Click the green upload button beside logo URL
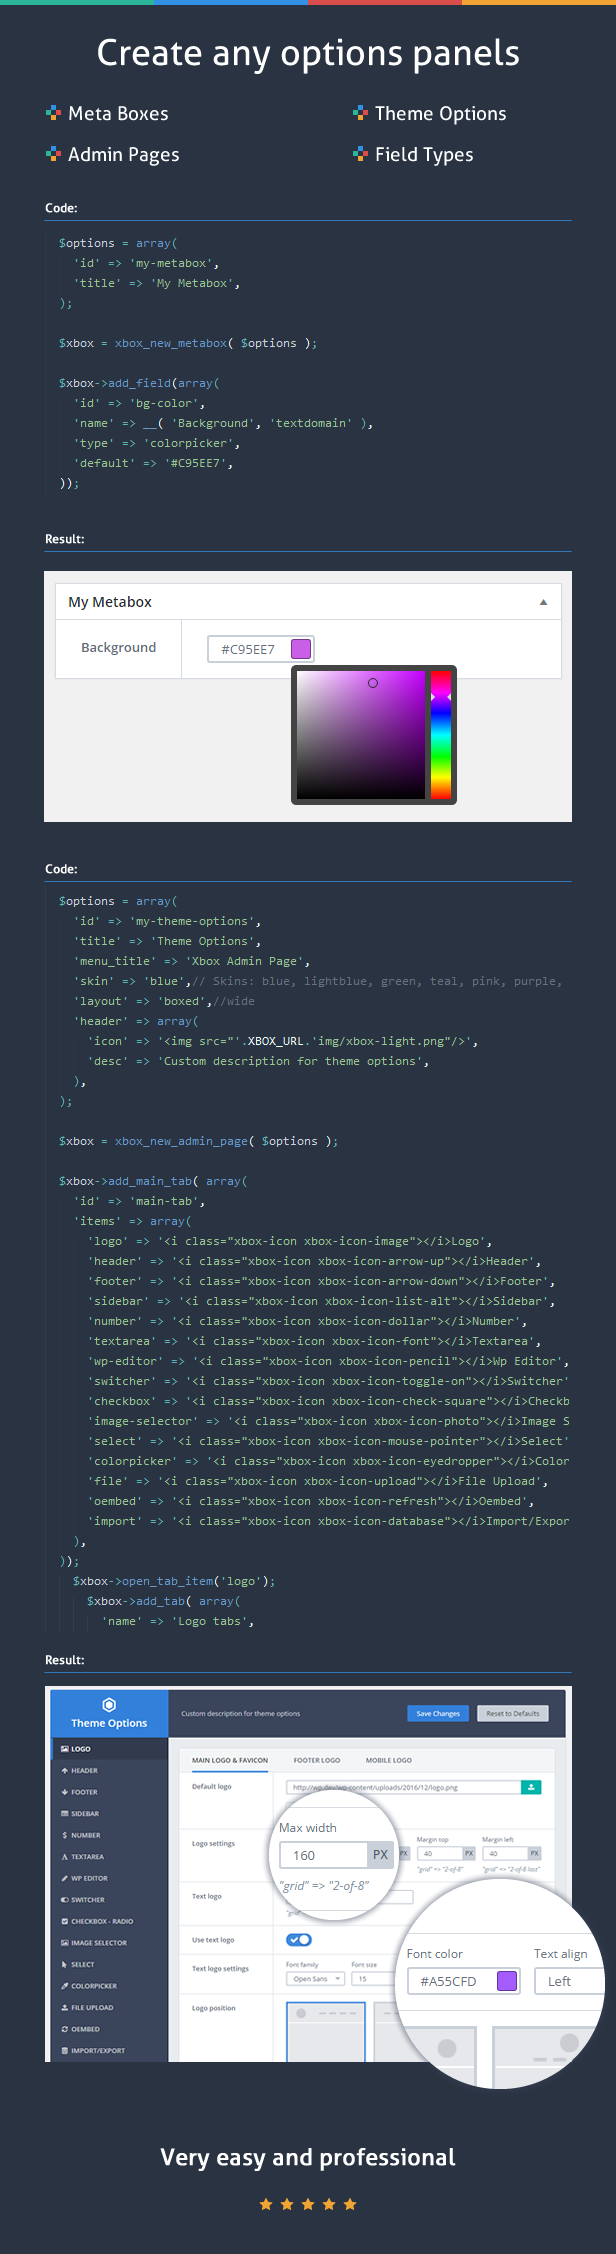616x2254 pixels. (531, 1787)
